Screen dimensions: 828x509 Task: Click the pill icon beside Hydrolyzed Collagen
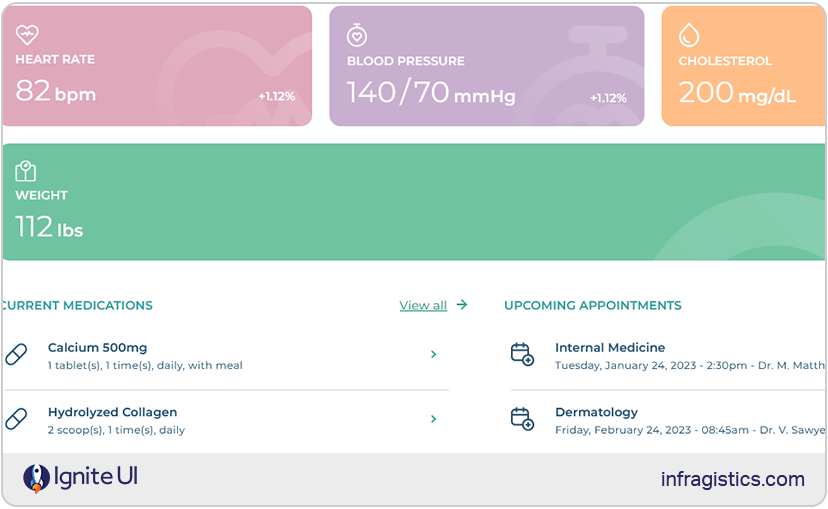pyautogui.click(x=16, y=419)
